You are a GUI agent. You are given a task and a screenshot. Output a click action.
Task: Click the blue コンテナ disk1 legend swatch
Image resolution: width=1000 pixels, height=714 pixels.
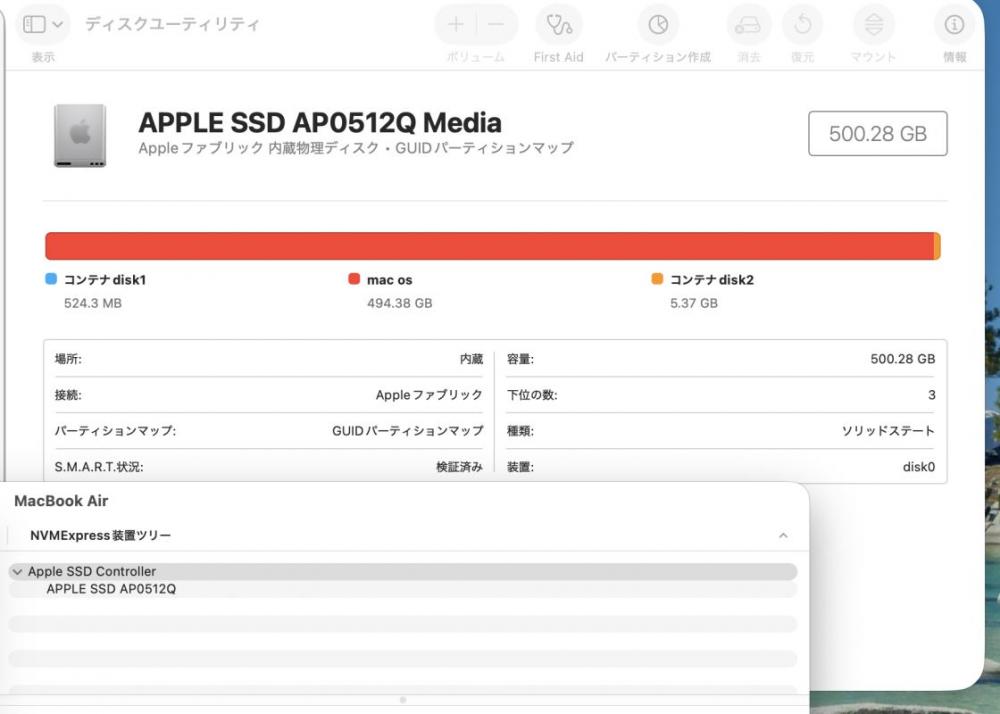point(52,280)
